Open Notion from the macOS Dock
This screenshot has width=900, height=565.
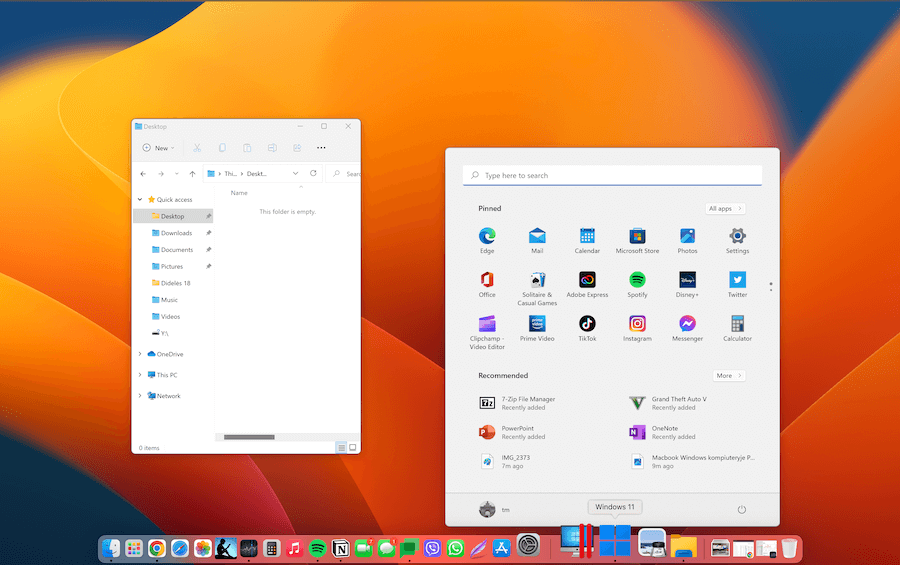click(x=340, y=548)
